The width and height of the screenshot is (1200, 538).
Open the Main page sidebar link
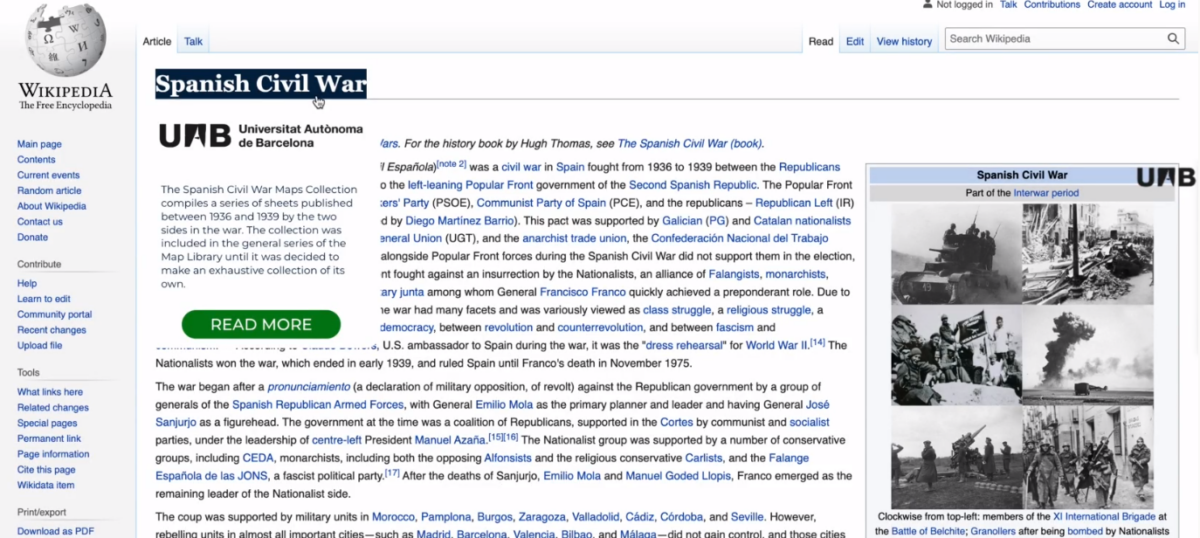point(39,144)
